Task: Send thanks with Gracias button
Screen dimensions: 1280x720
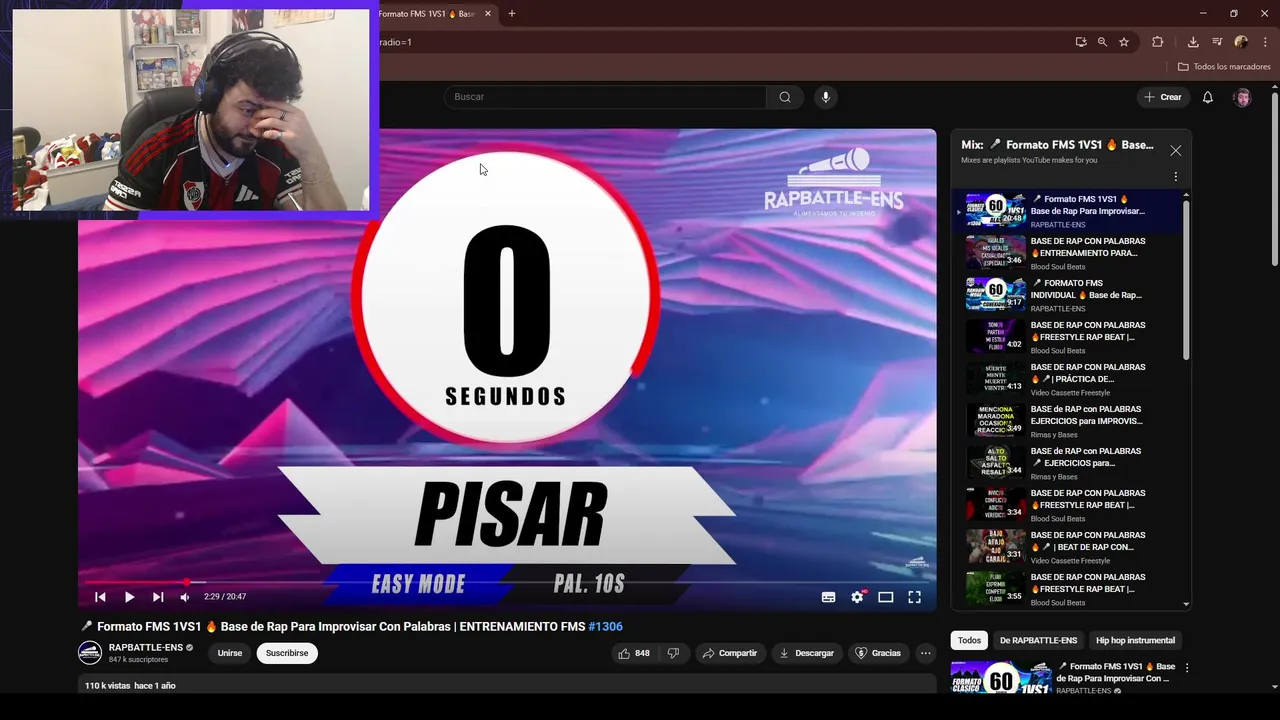Action: coord(878,653)
